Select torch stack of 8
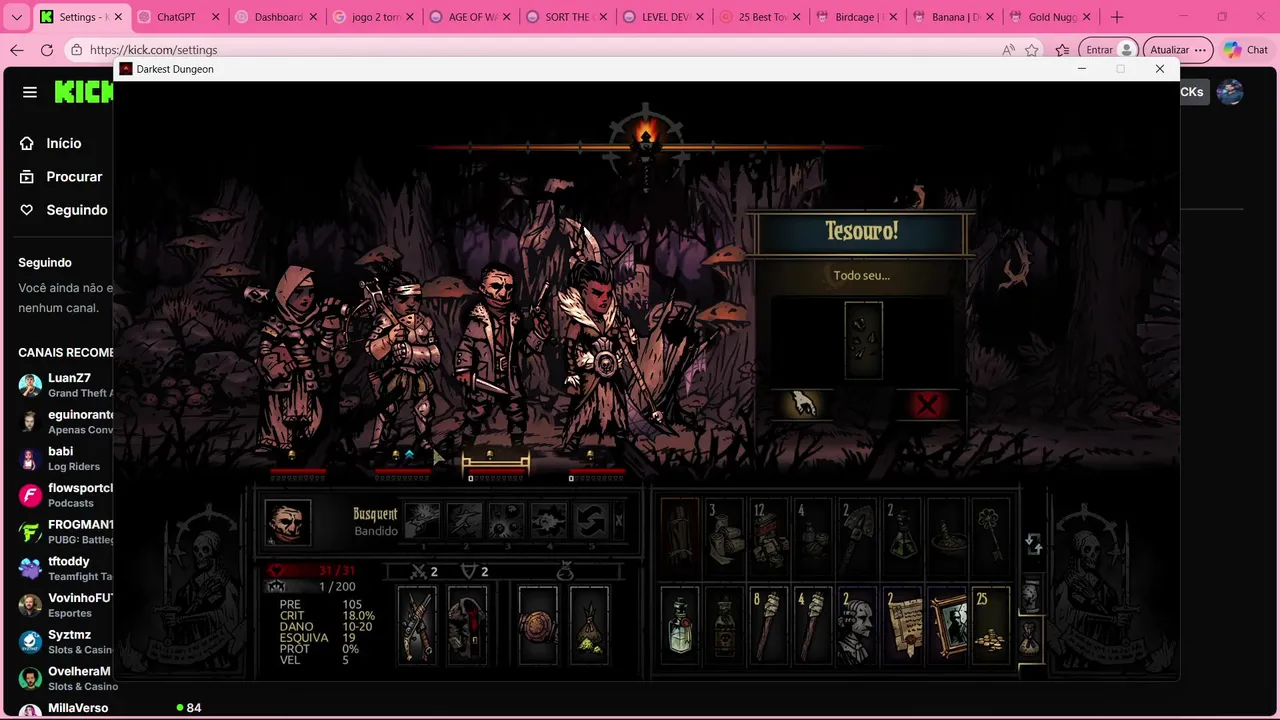Image resolution: width=1280 pixels, height=720 pixels. [769, 625]
